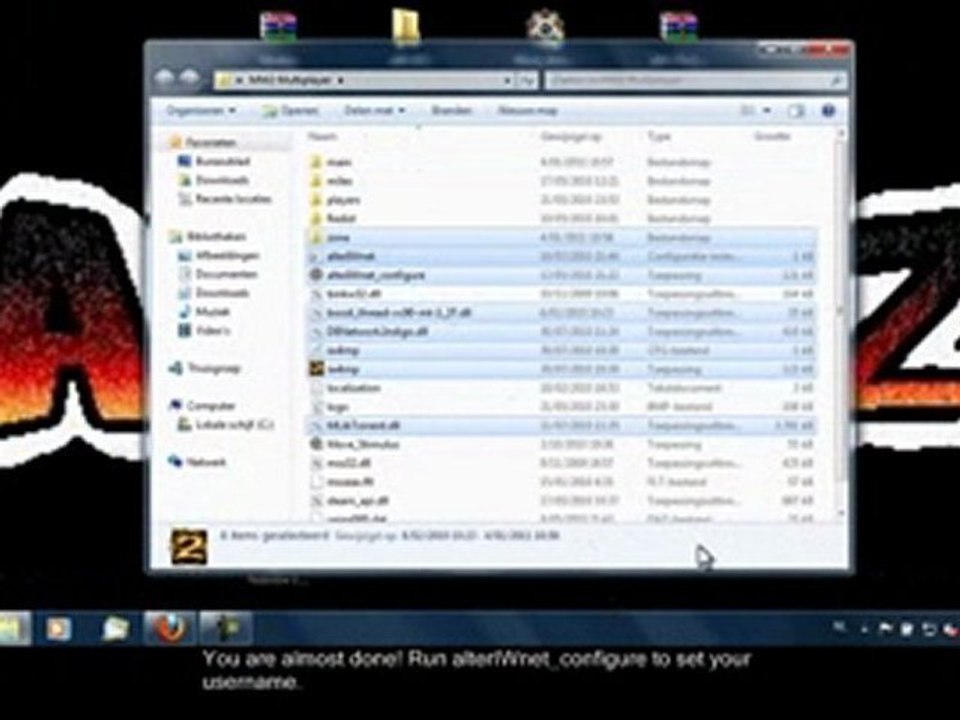Open the media player taskbar icon

pos(59,628)
